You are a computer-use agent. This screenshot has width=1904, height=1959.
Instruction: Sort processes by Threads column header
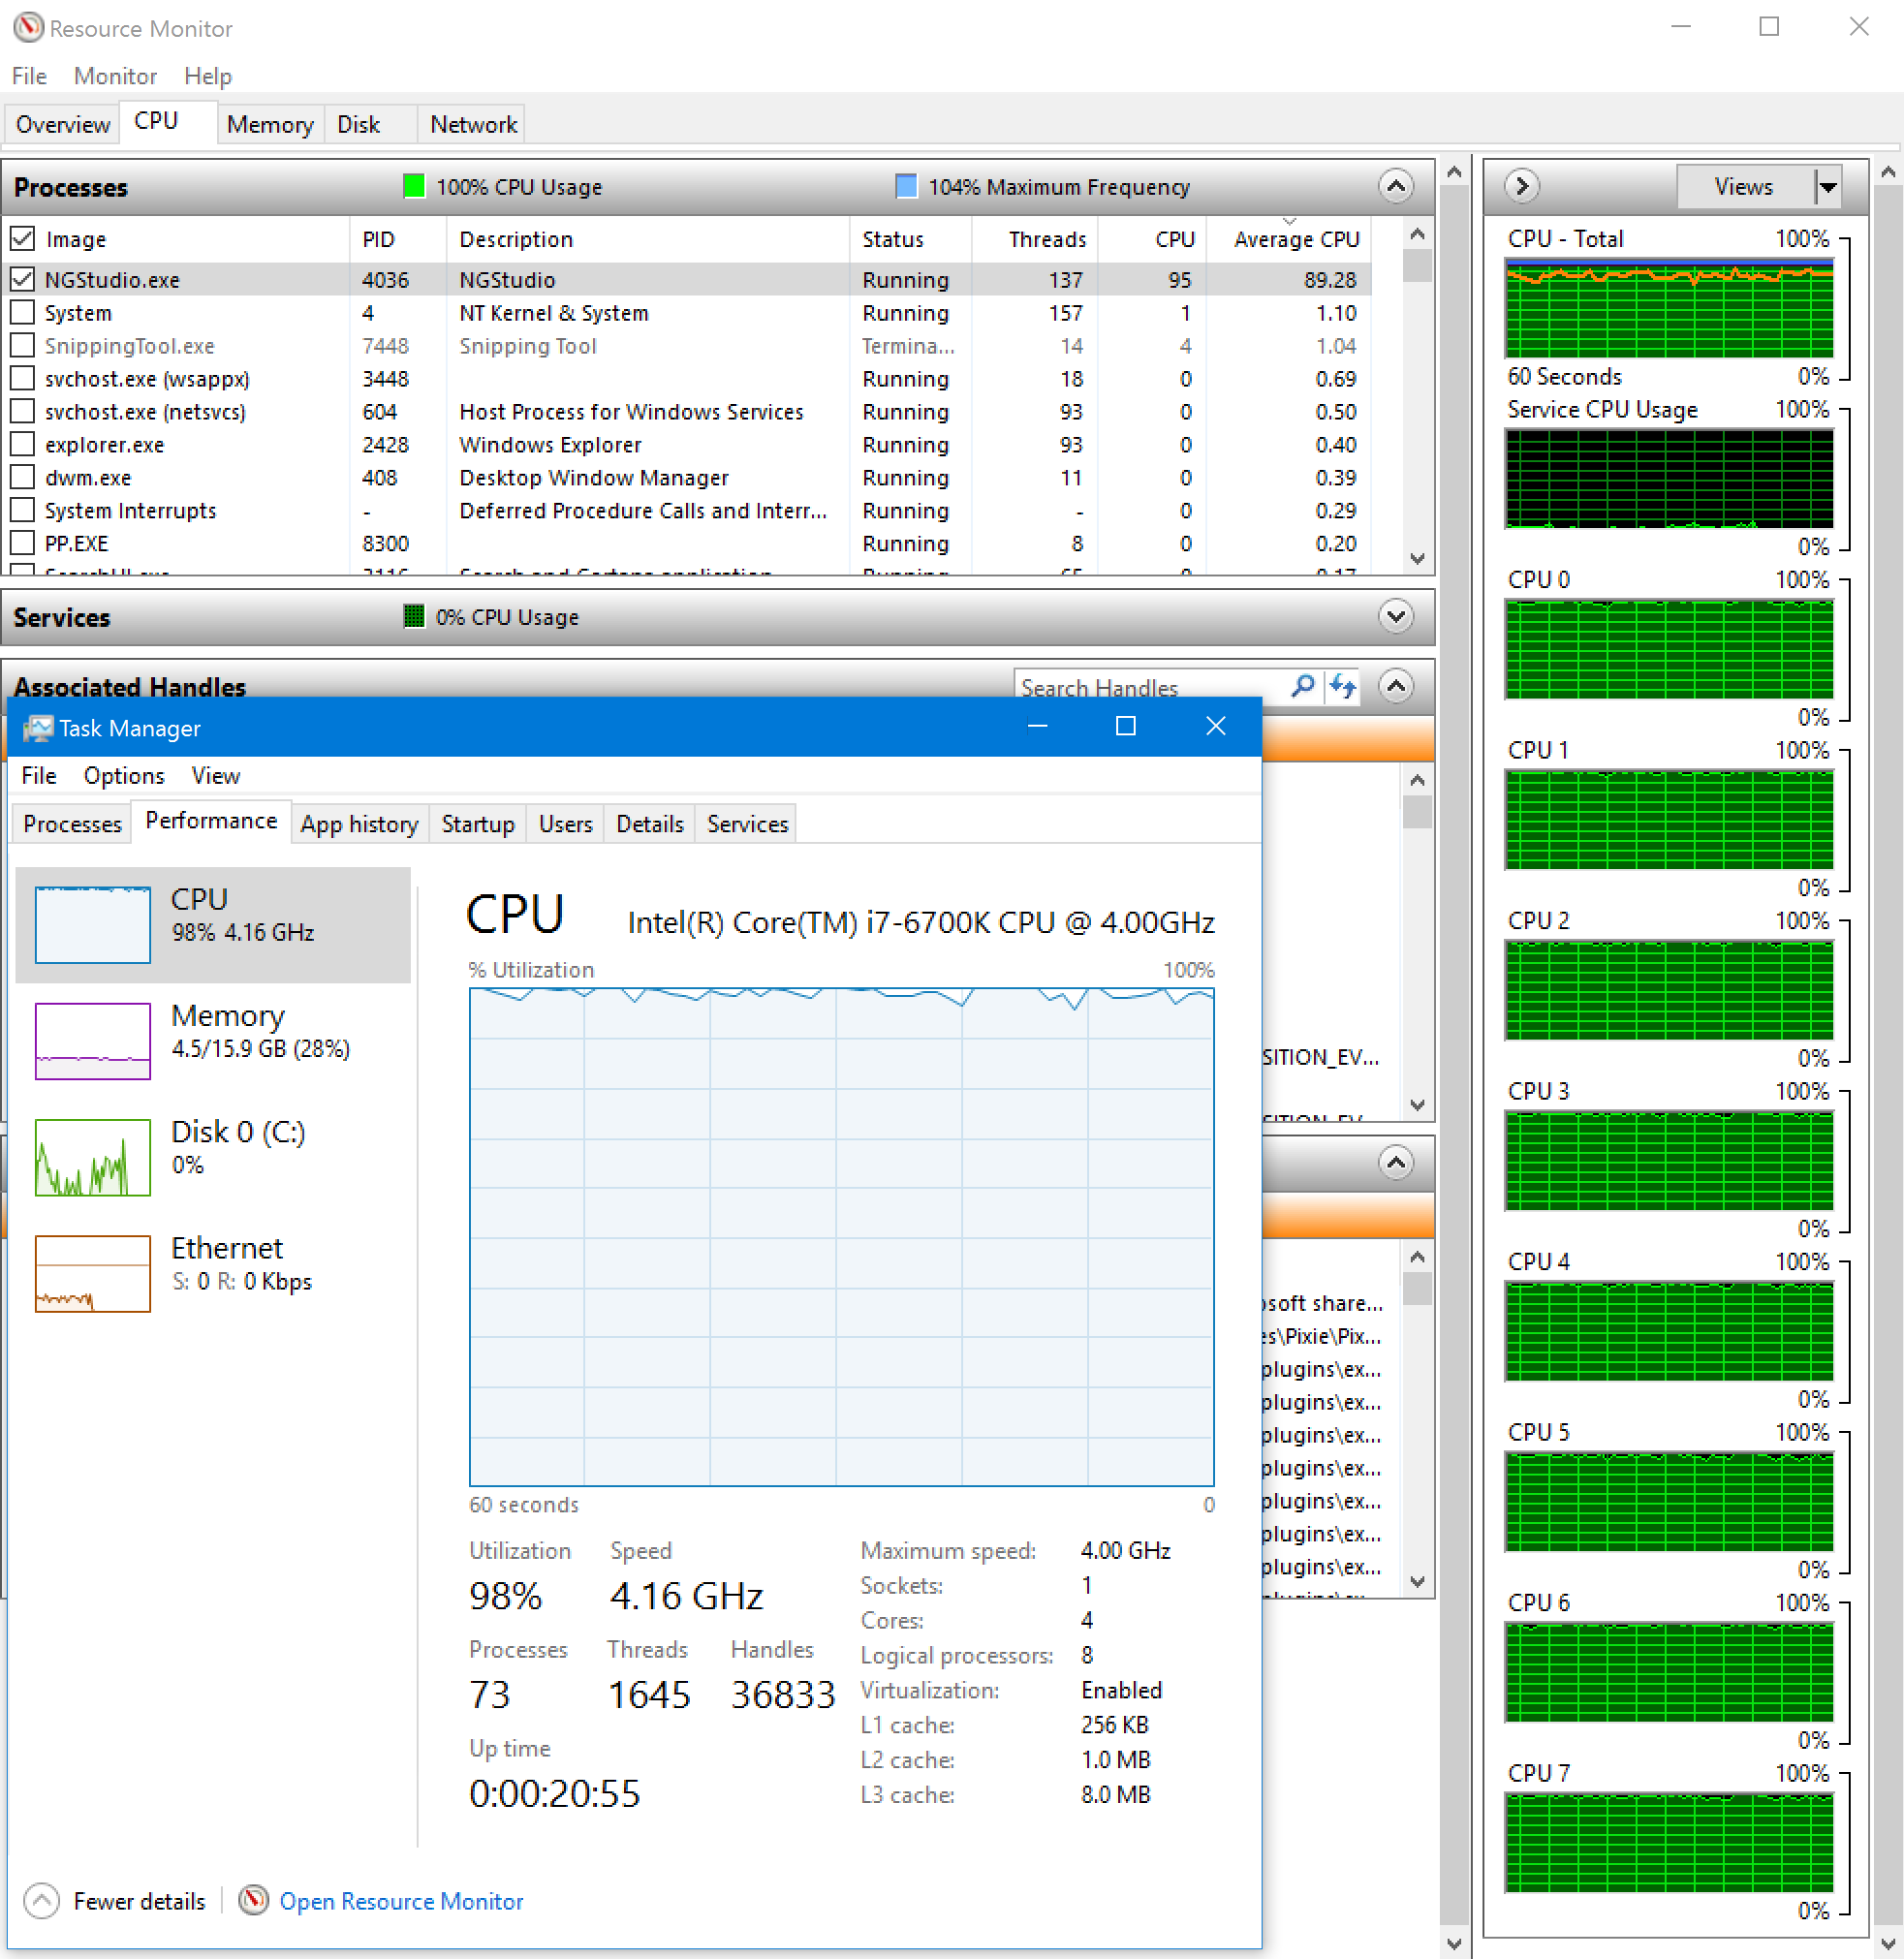coord(1035,239)
